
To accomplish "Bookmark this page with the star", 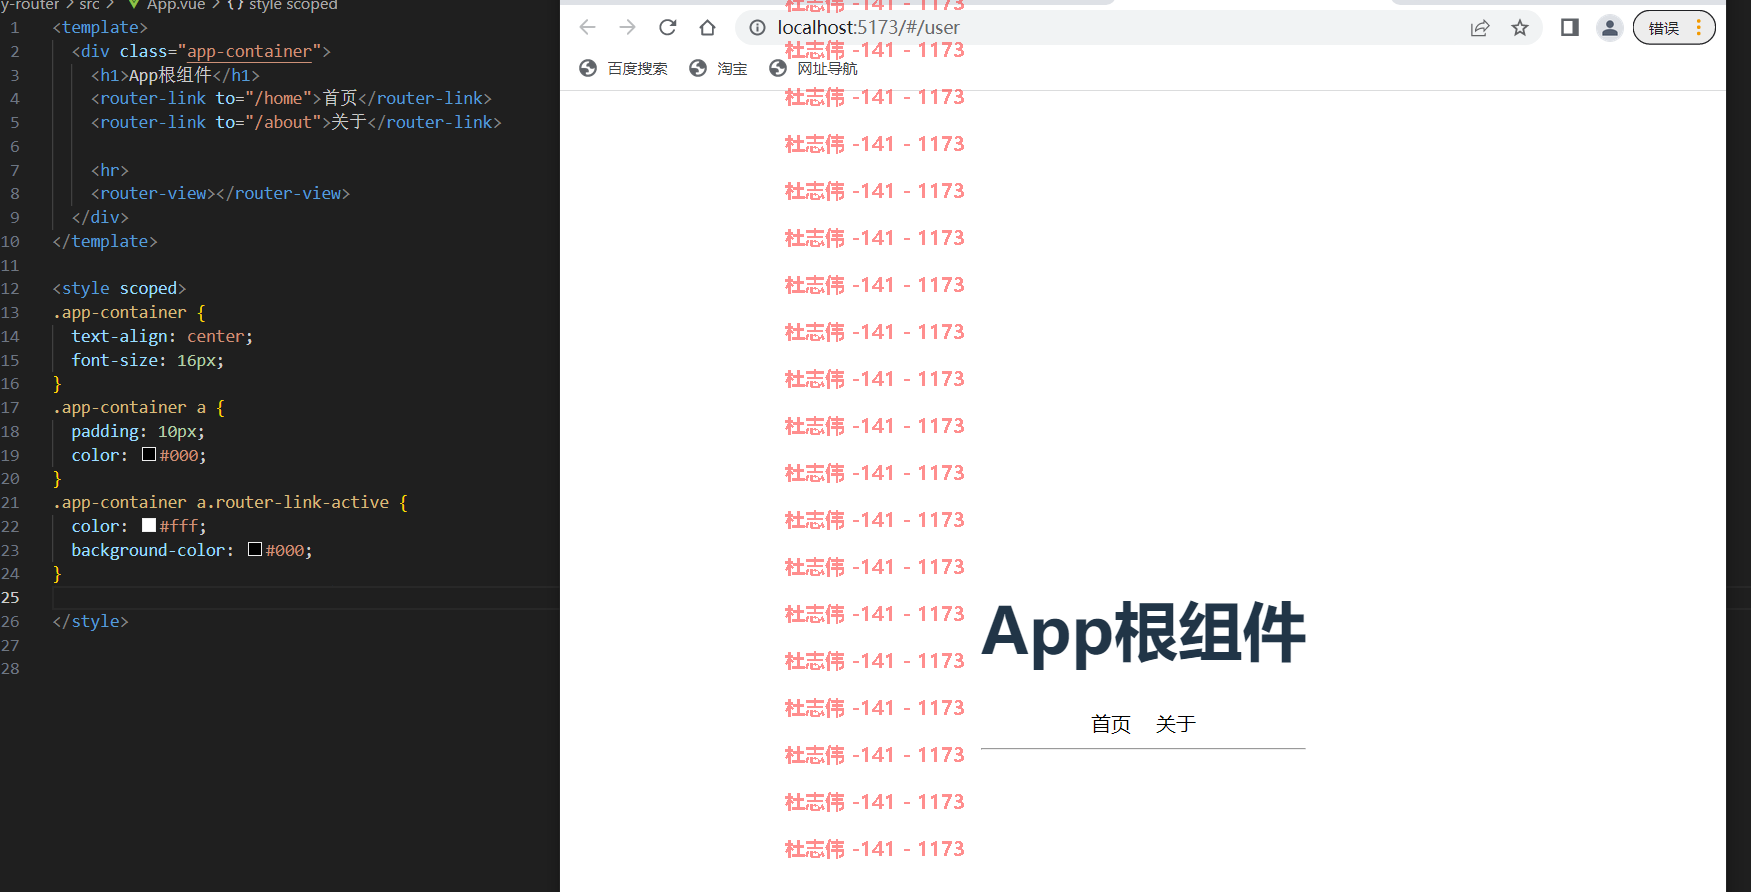I will click(x=1520, y=28).
